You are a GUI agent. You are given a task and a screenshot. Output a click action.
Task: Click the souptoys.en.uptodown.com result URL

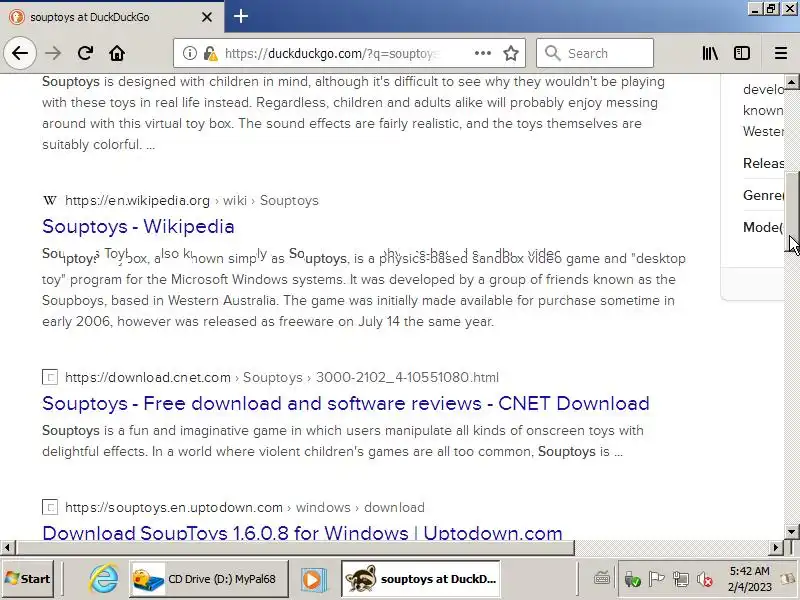point(245,508)
